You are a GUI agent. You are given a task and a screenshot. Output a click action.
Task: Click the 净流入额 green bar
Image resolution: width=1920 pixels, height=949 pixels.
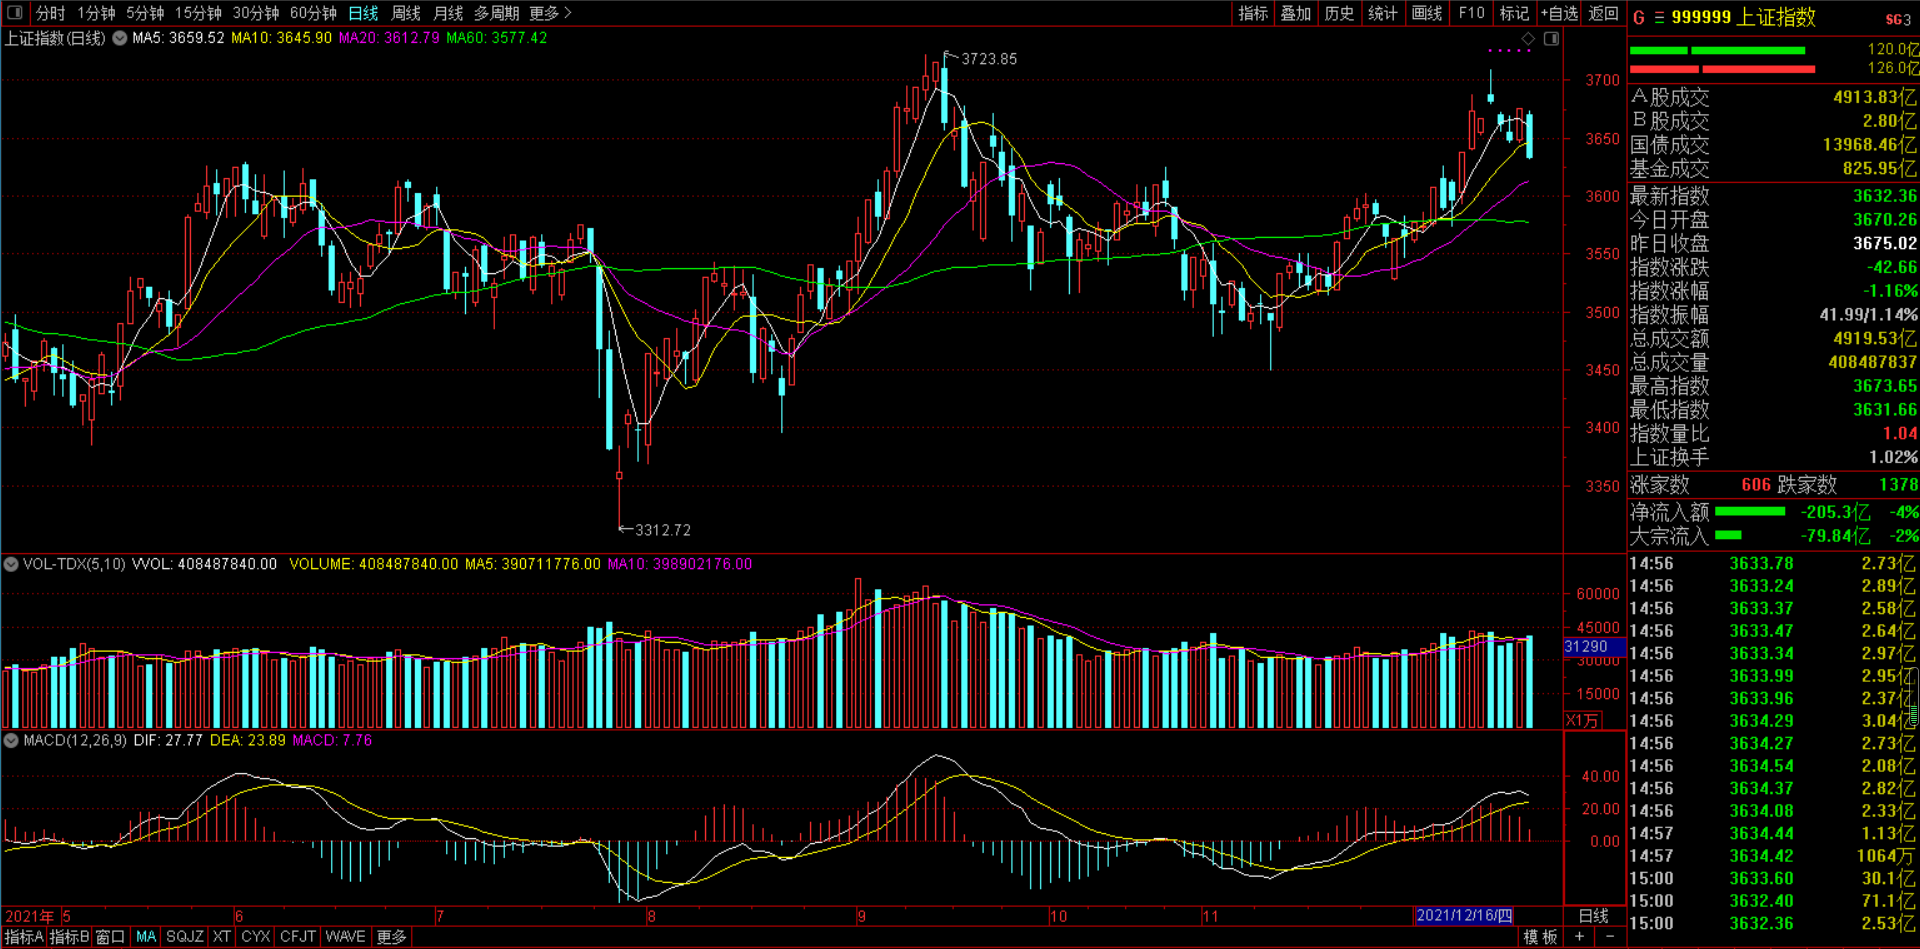(1750, 512)
